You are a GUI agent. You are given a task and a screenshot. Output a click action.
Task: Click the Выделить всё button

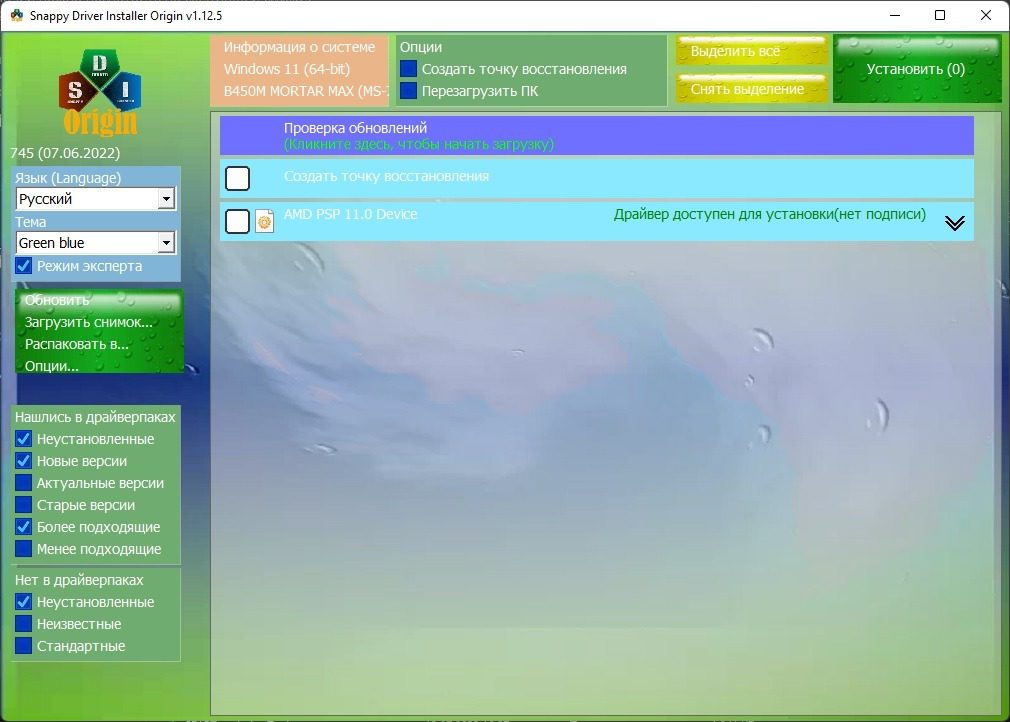(x=751, y=51)
